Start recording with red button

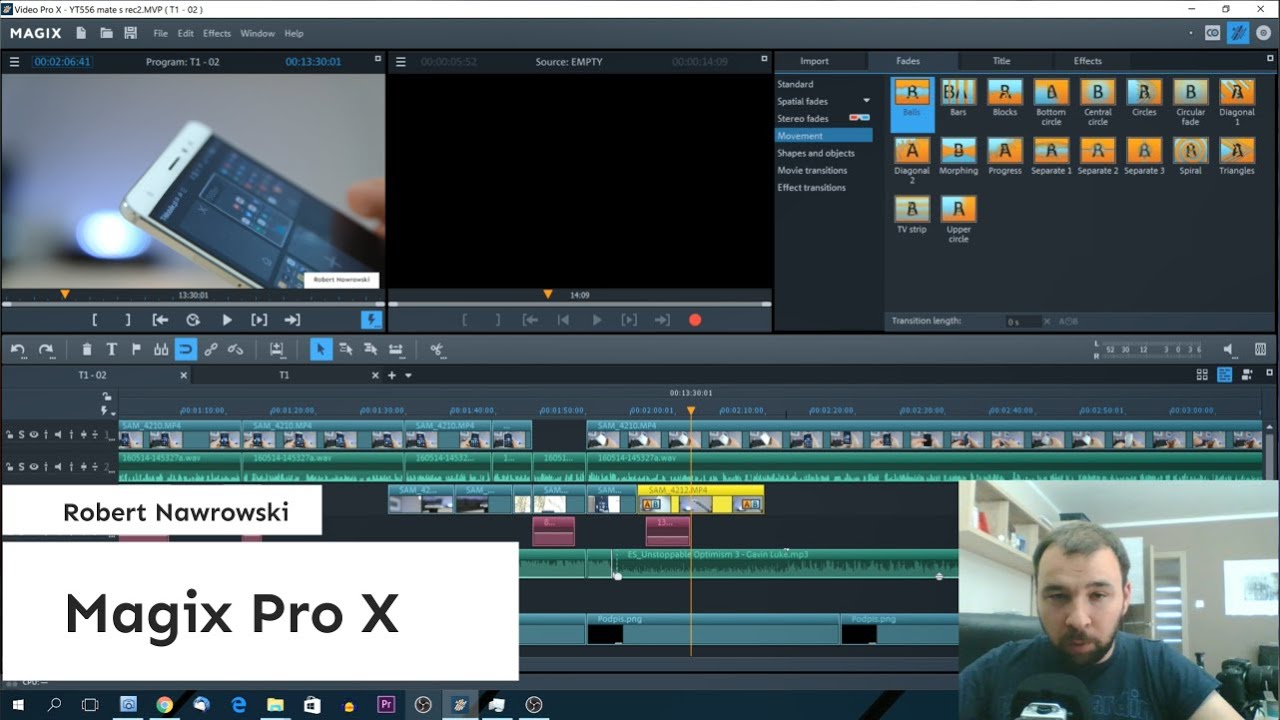(695, 320)
